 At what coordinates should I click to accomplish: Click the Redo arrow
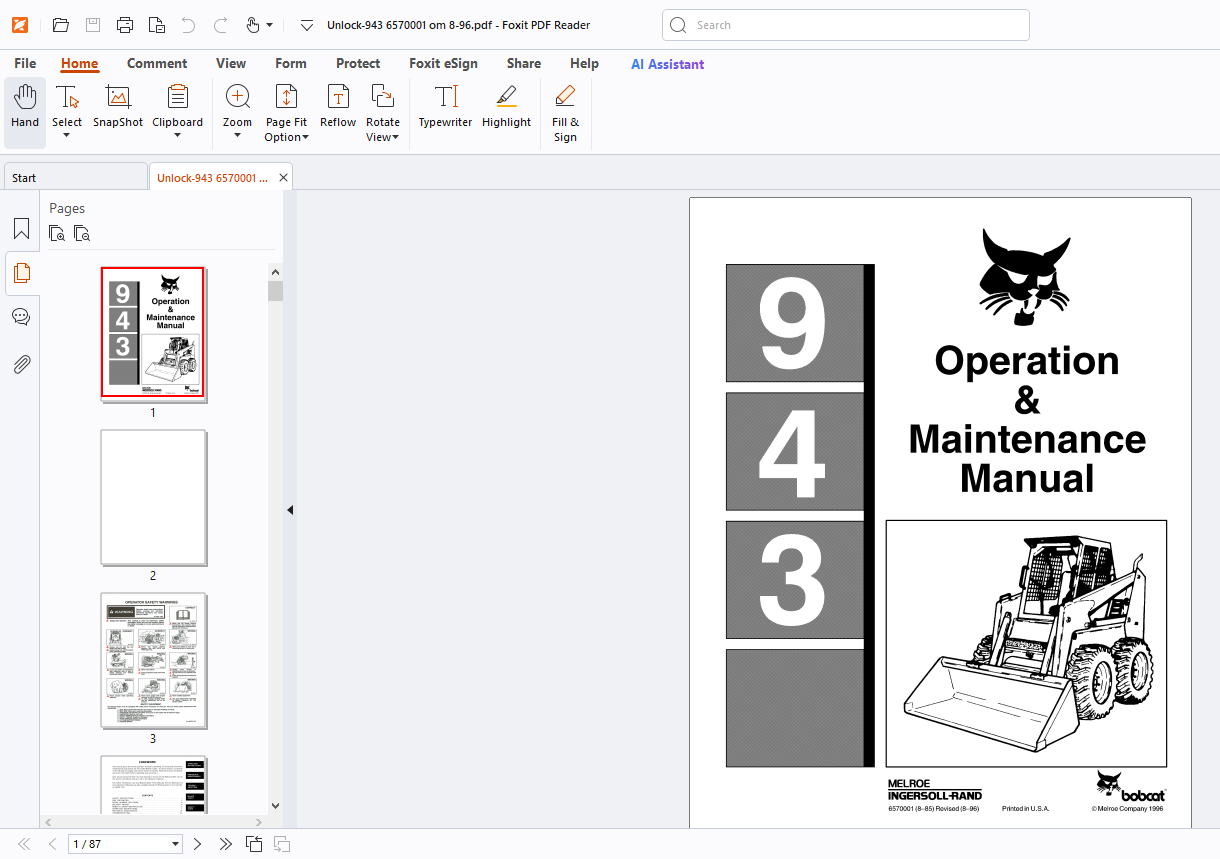(x=221, y=25)
